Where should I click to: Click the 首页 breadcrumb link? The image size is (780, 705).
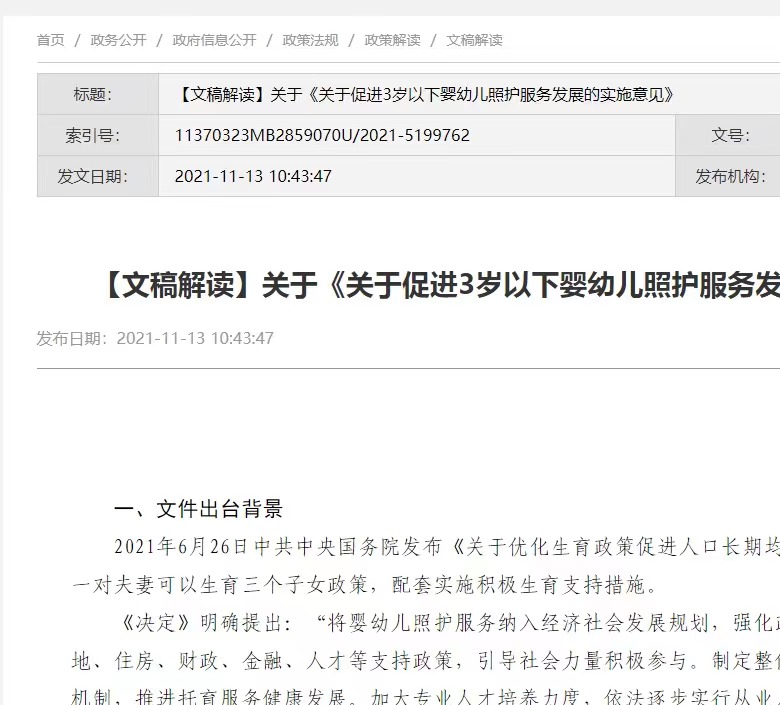pos(50,40)
